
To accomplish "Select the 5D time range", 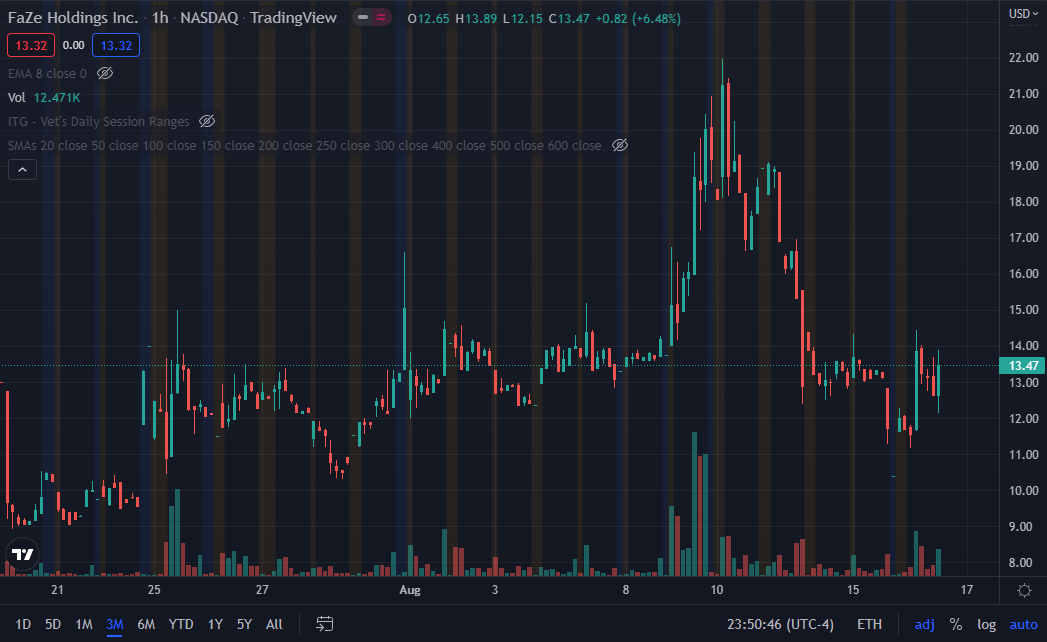I will click(53, 624).
